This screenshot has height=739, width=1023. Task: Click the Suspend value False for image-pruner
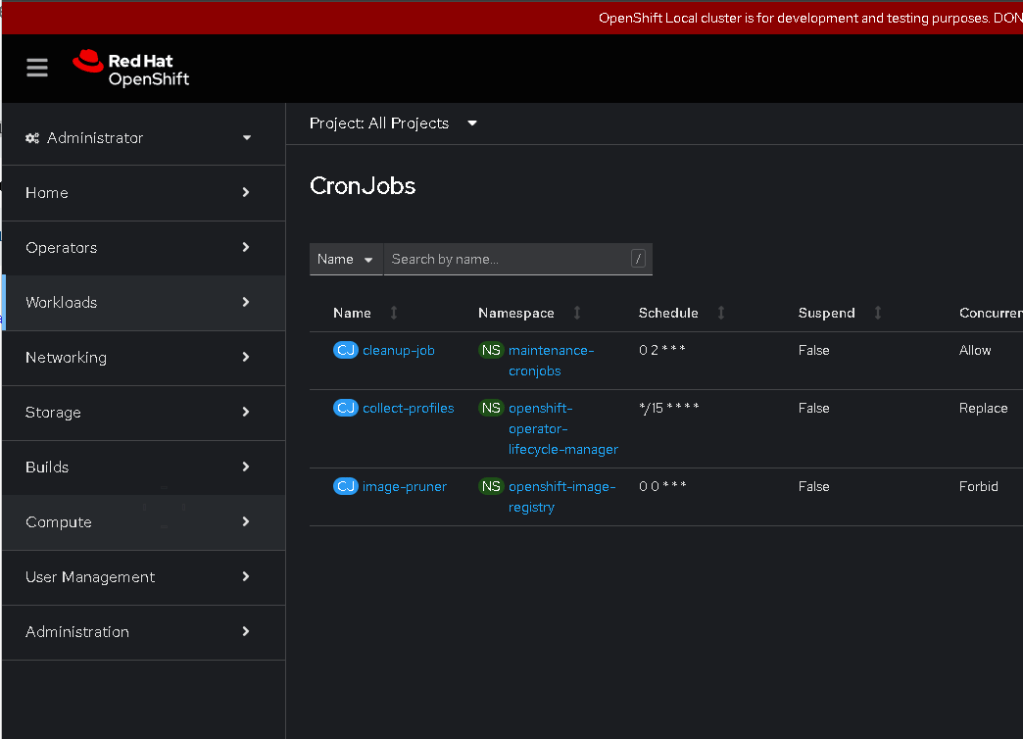(x=814, y=487)
